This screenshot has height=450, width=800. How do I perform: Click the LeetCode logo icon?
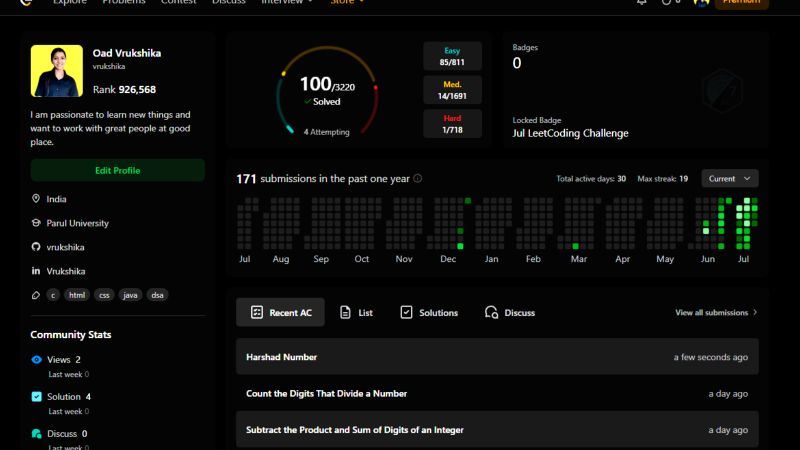(x=26, y=2)
